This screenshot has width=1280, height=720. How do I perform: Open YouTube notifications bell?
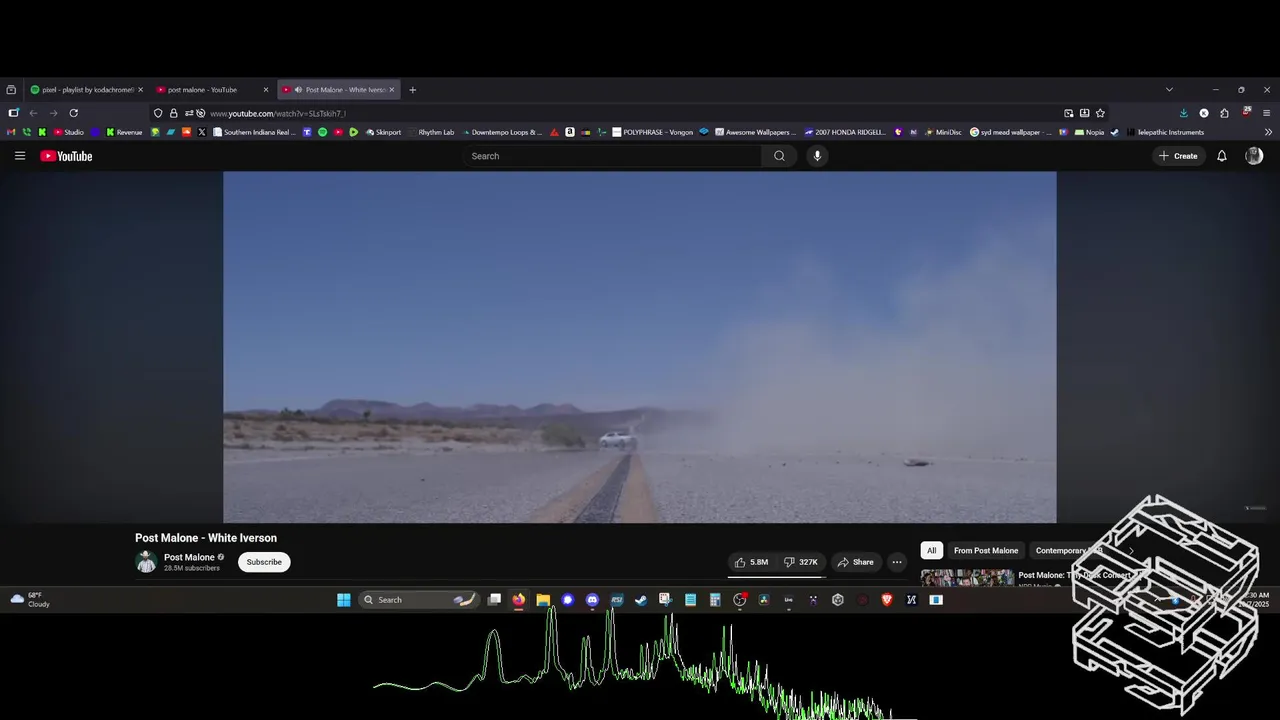click(x=1221, y=156)
